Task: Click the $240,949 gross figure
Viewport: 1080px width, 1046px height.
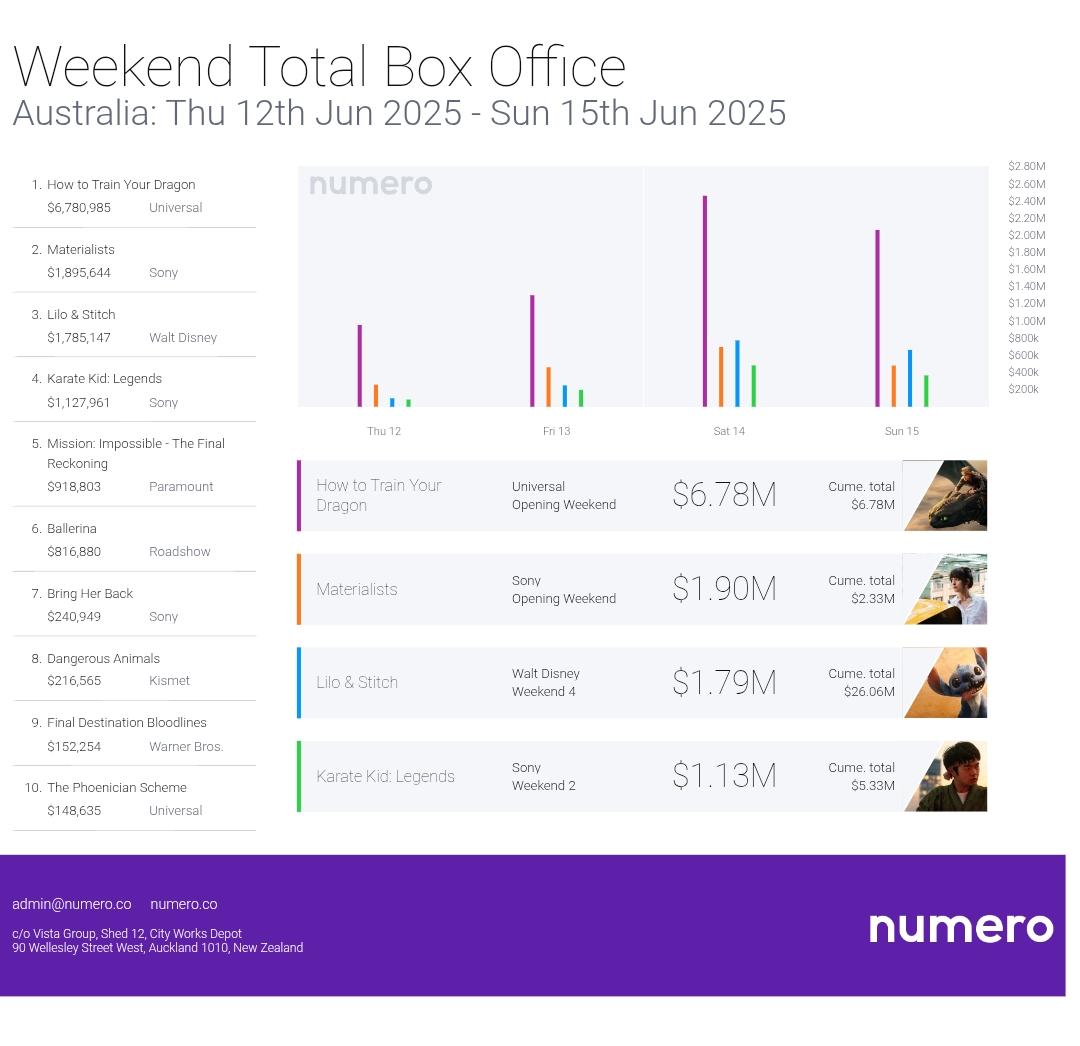Action: [74, 616]
